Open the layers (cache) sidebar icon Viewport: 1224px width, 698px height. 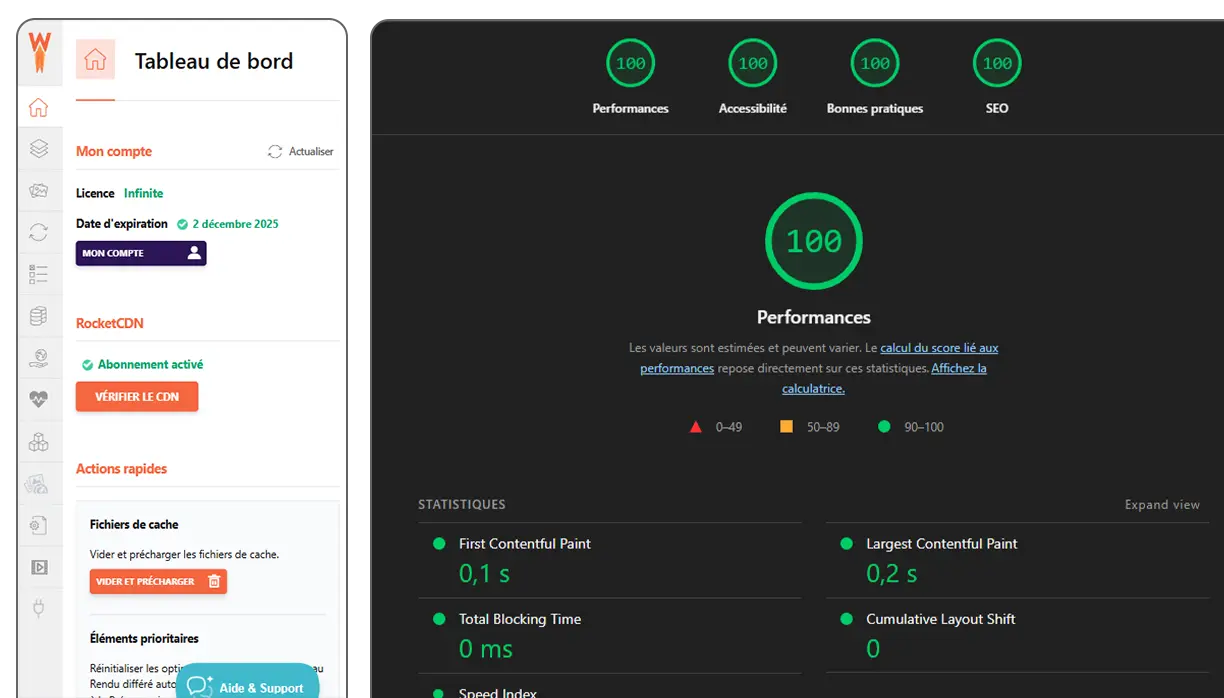[x=39, y=149]
